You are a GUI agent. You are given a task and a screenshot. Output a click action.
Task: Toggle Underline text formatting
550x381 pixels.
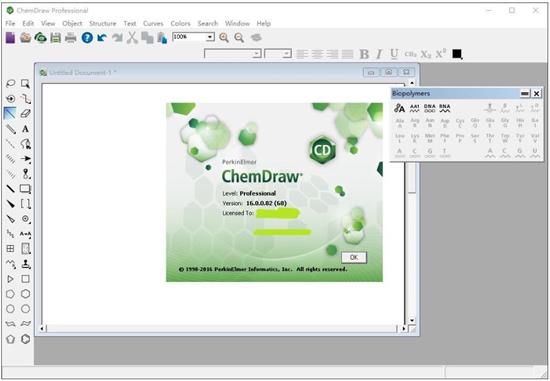coord(394,54)
